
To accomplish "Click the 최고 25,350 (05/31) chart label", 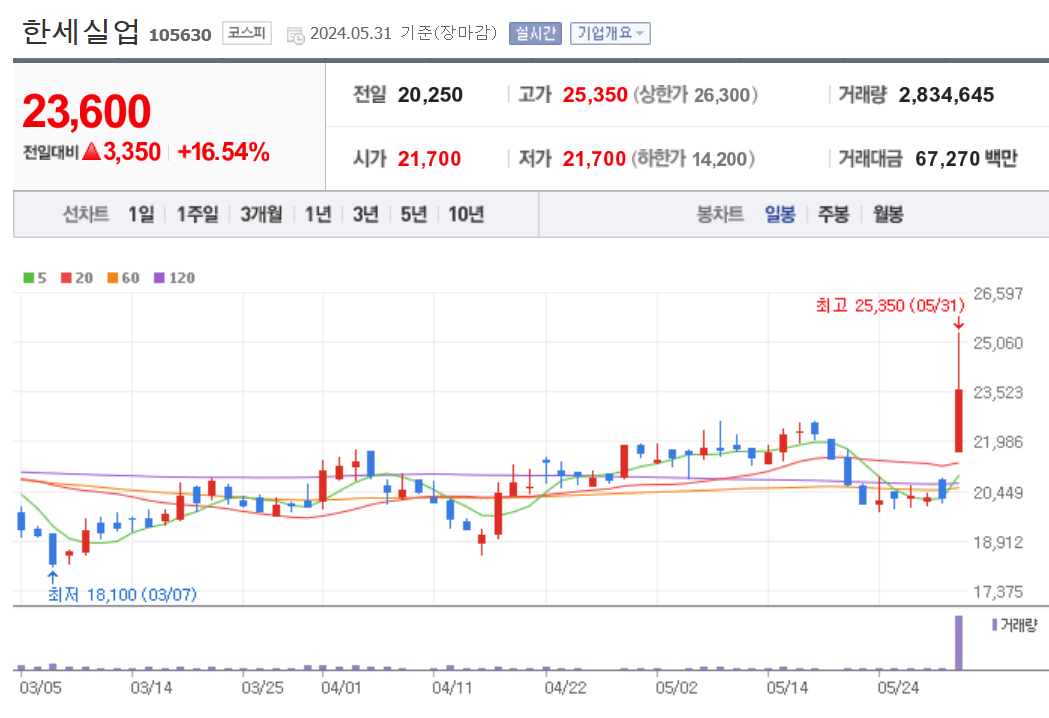I will point(890,306).
